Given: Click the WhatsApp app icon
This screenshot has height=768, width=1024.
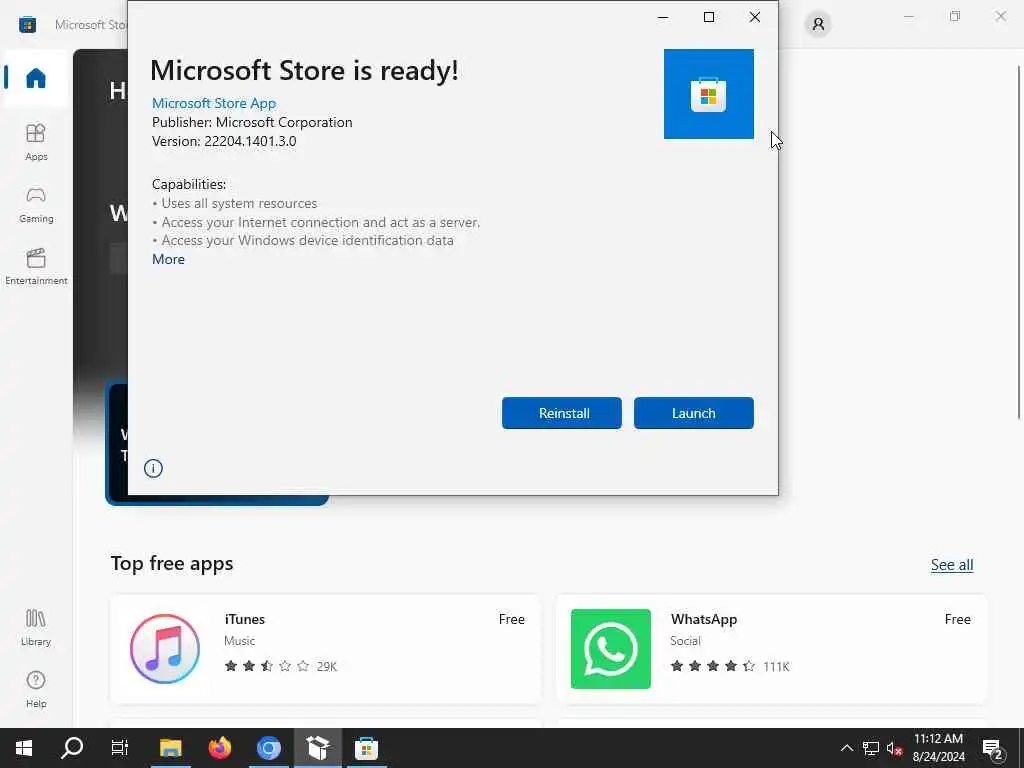Looking at the screenshot, I should click(611, 649).
